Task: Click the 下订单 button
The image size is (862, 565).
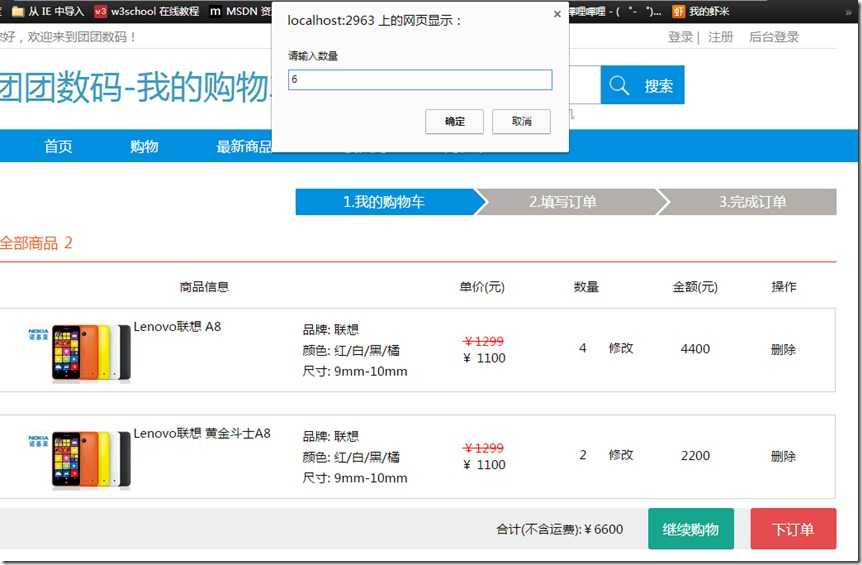Action: click(x=793, y=529)
